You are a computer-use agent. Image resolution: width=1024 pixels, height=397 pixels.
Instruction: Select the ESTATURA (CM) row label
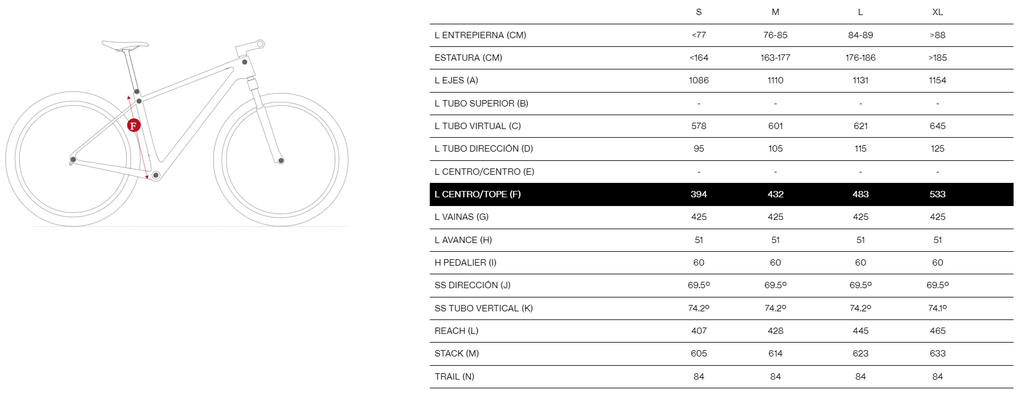click(x=468, y=57)
